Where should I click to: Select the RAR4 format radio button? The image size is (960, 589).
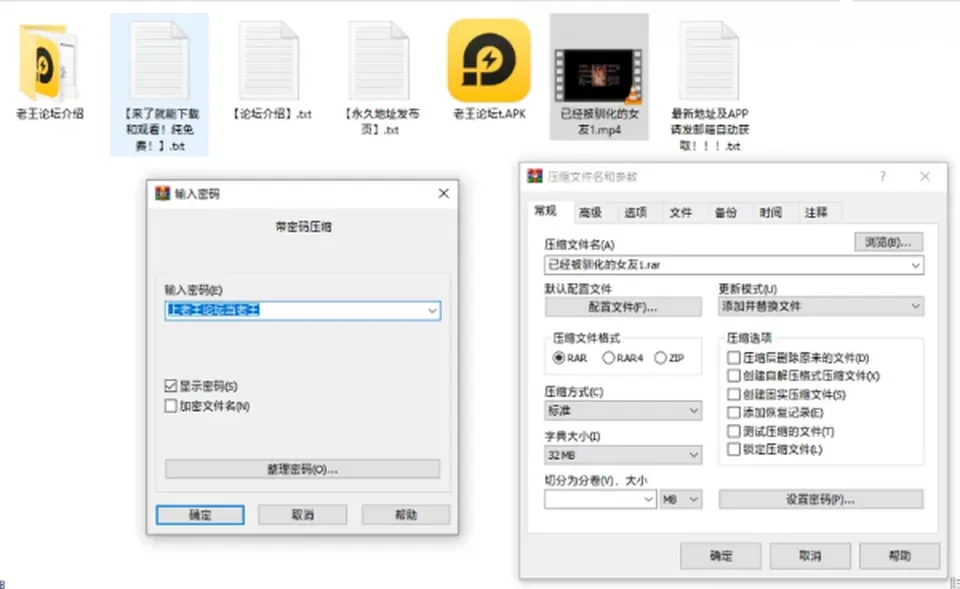pyautogui.click(x=608, y=358)
